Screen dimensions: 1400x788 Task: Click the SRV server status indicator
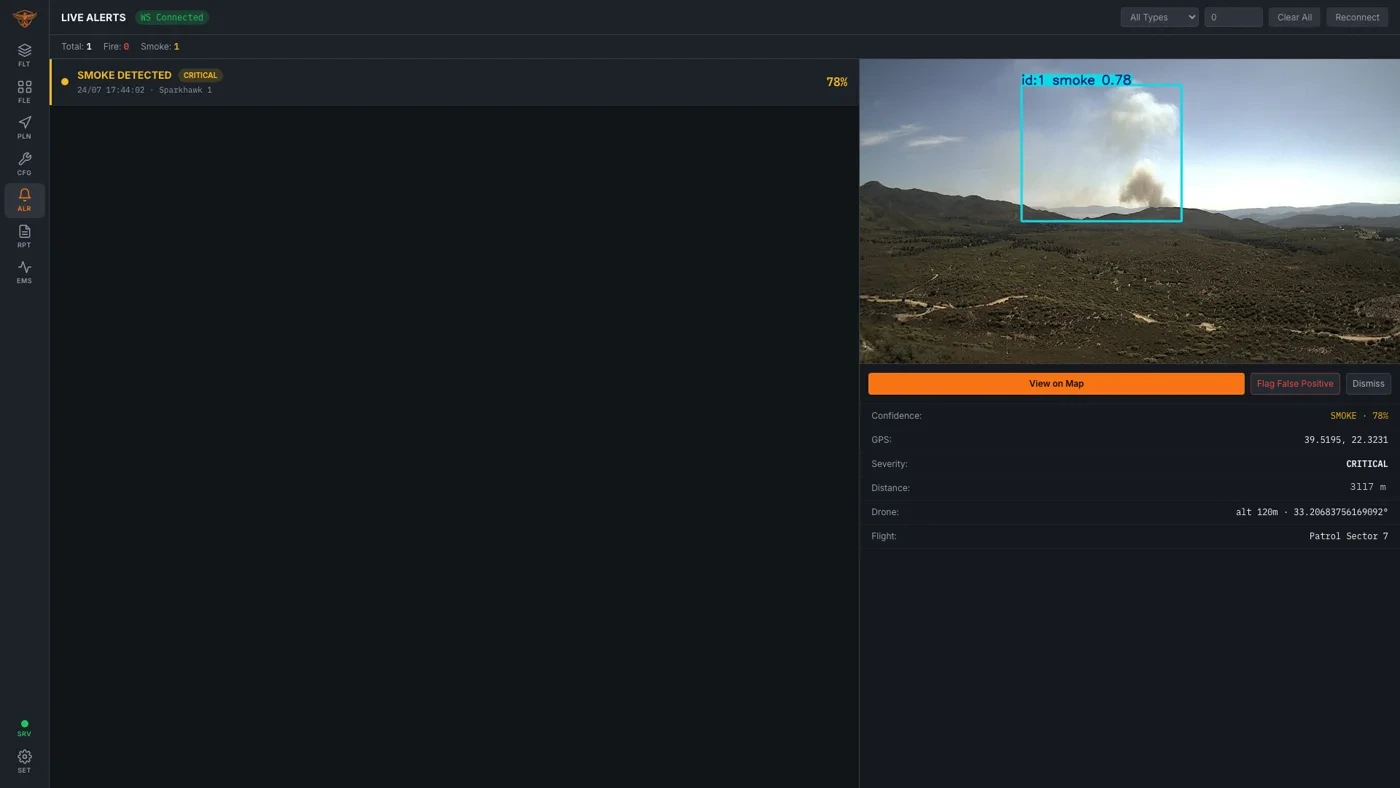pos(24,728)
